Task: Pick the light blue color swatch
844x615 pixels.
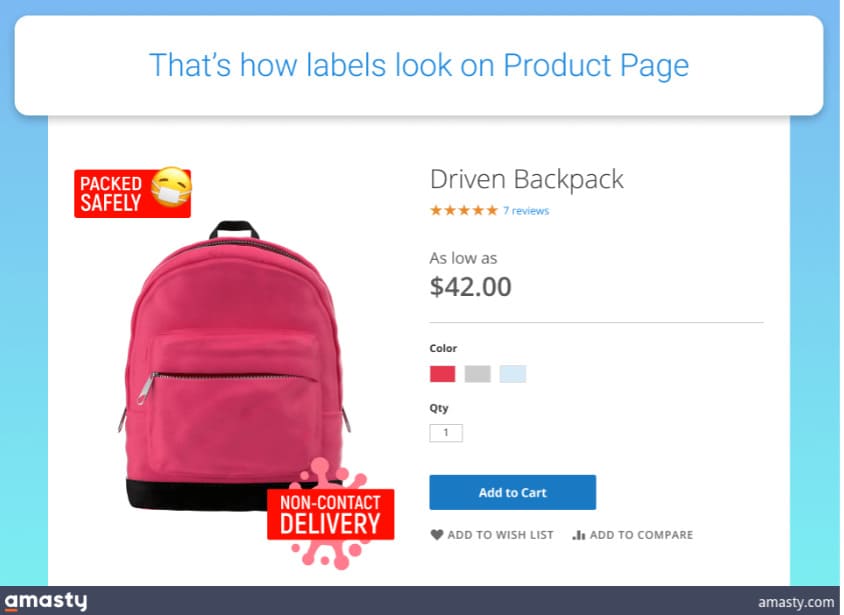Action: coord(512,373)
